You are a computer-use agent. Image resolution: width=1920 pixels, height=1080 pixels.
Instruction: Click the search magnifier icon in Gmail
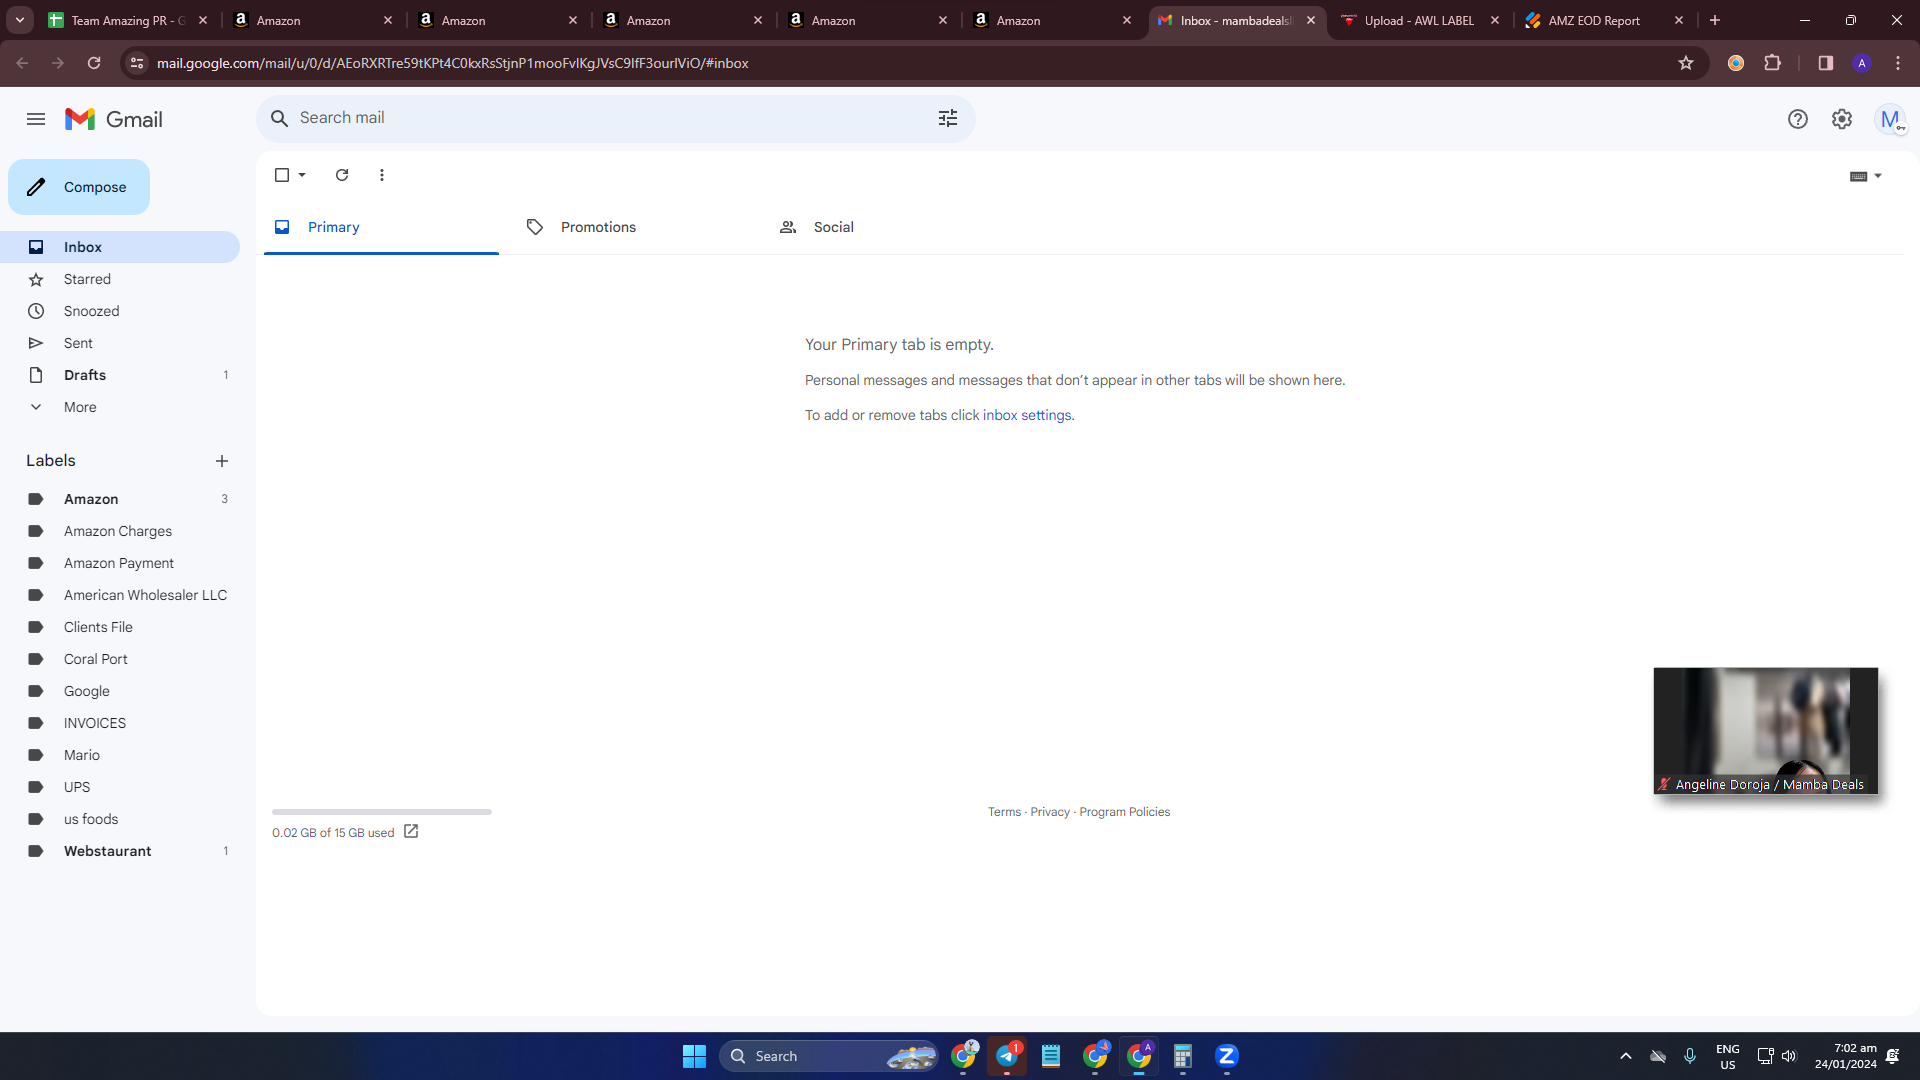point(280,118)
